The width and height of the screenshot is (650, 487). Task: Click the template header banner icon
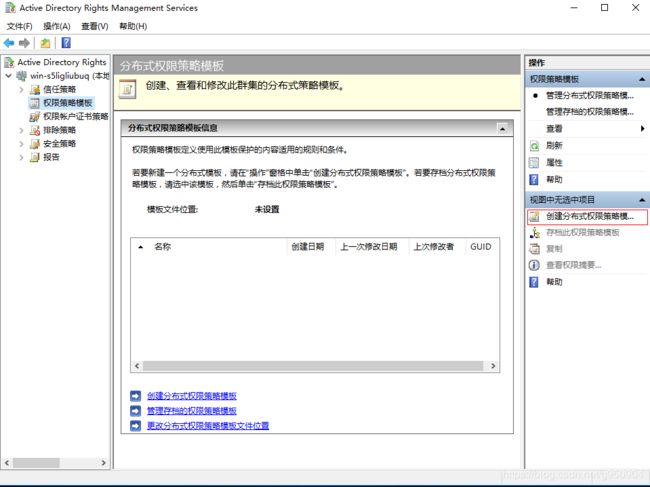click(128, 89)
